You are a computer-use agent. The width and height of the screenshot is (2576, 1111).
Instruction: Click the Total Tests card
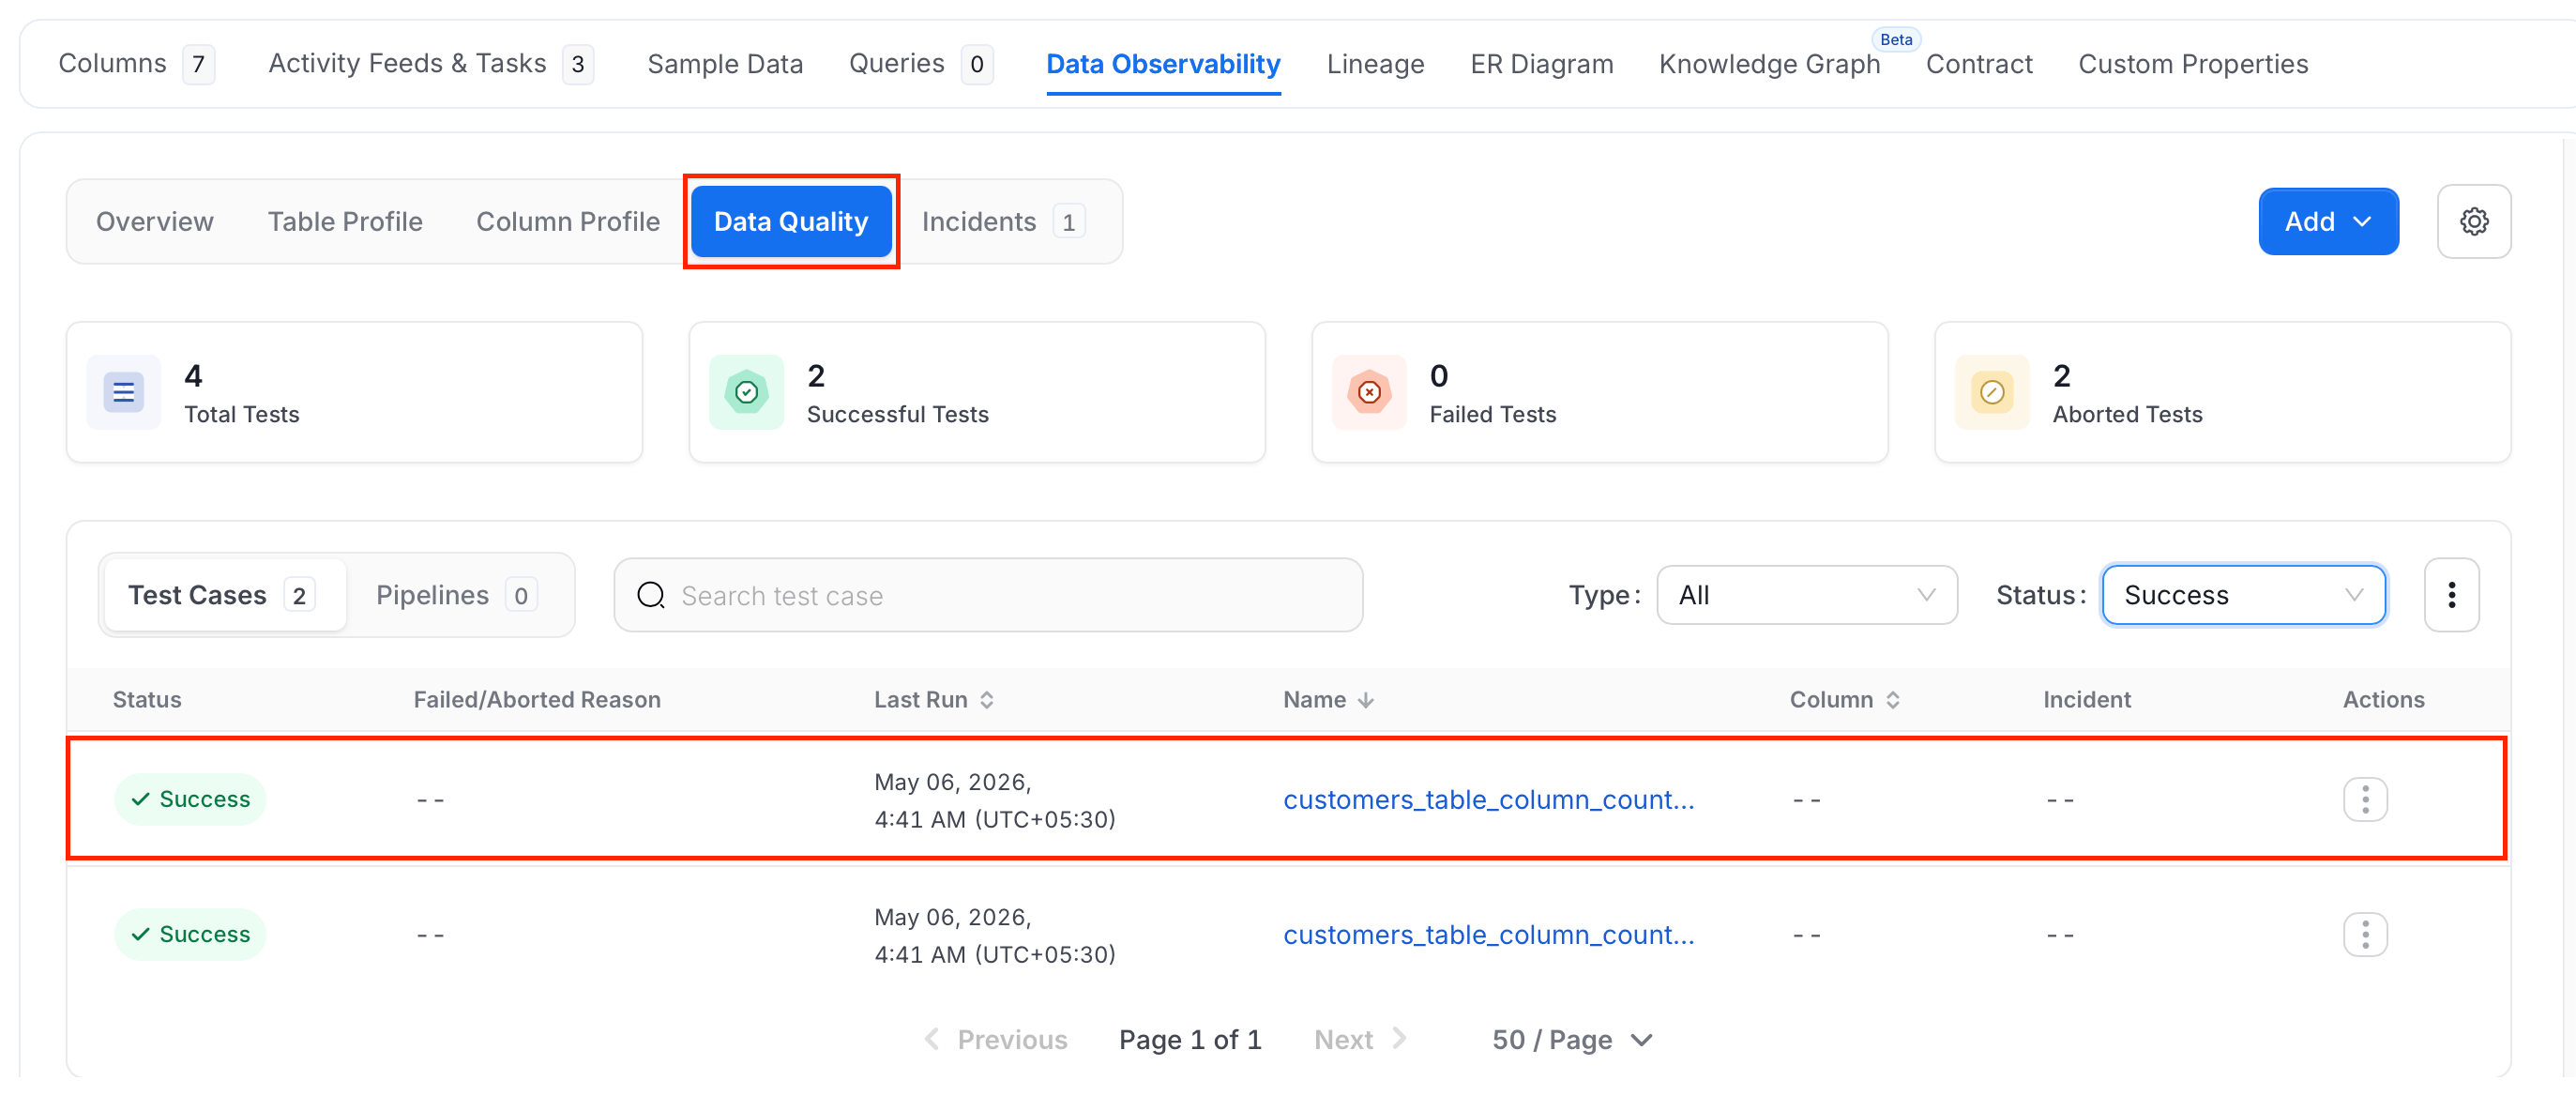tap(354, 392)
